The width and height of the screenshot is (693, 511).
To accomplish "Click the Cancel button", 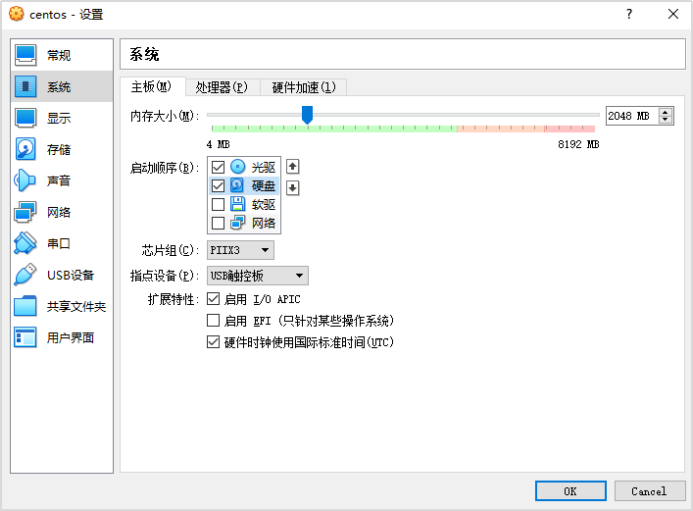I will tap(649, 491).
